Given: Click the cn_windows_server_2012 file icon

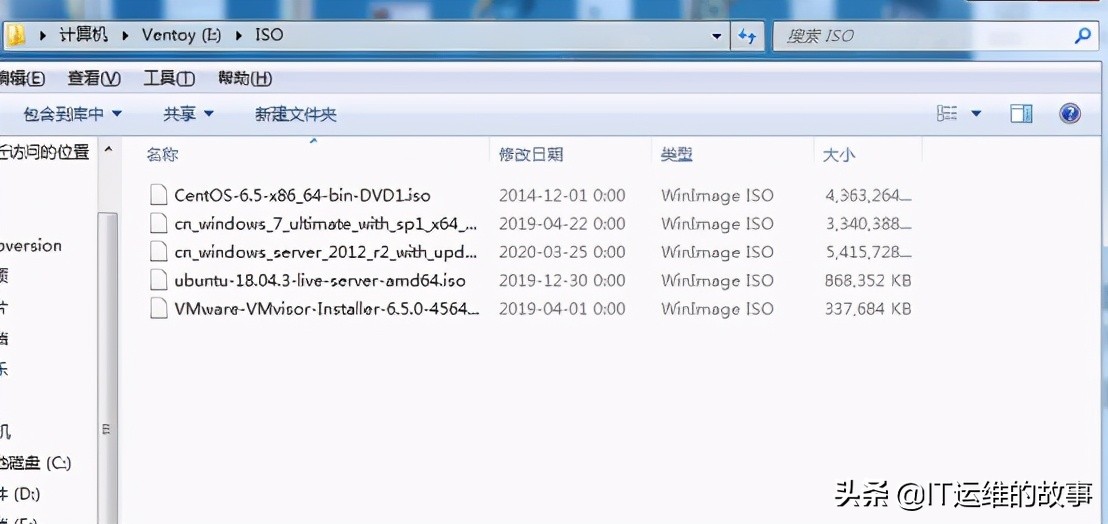Looking at the screenshot, I should (159, 251).
